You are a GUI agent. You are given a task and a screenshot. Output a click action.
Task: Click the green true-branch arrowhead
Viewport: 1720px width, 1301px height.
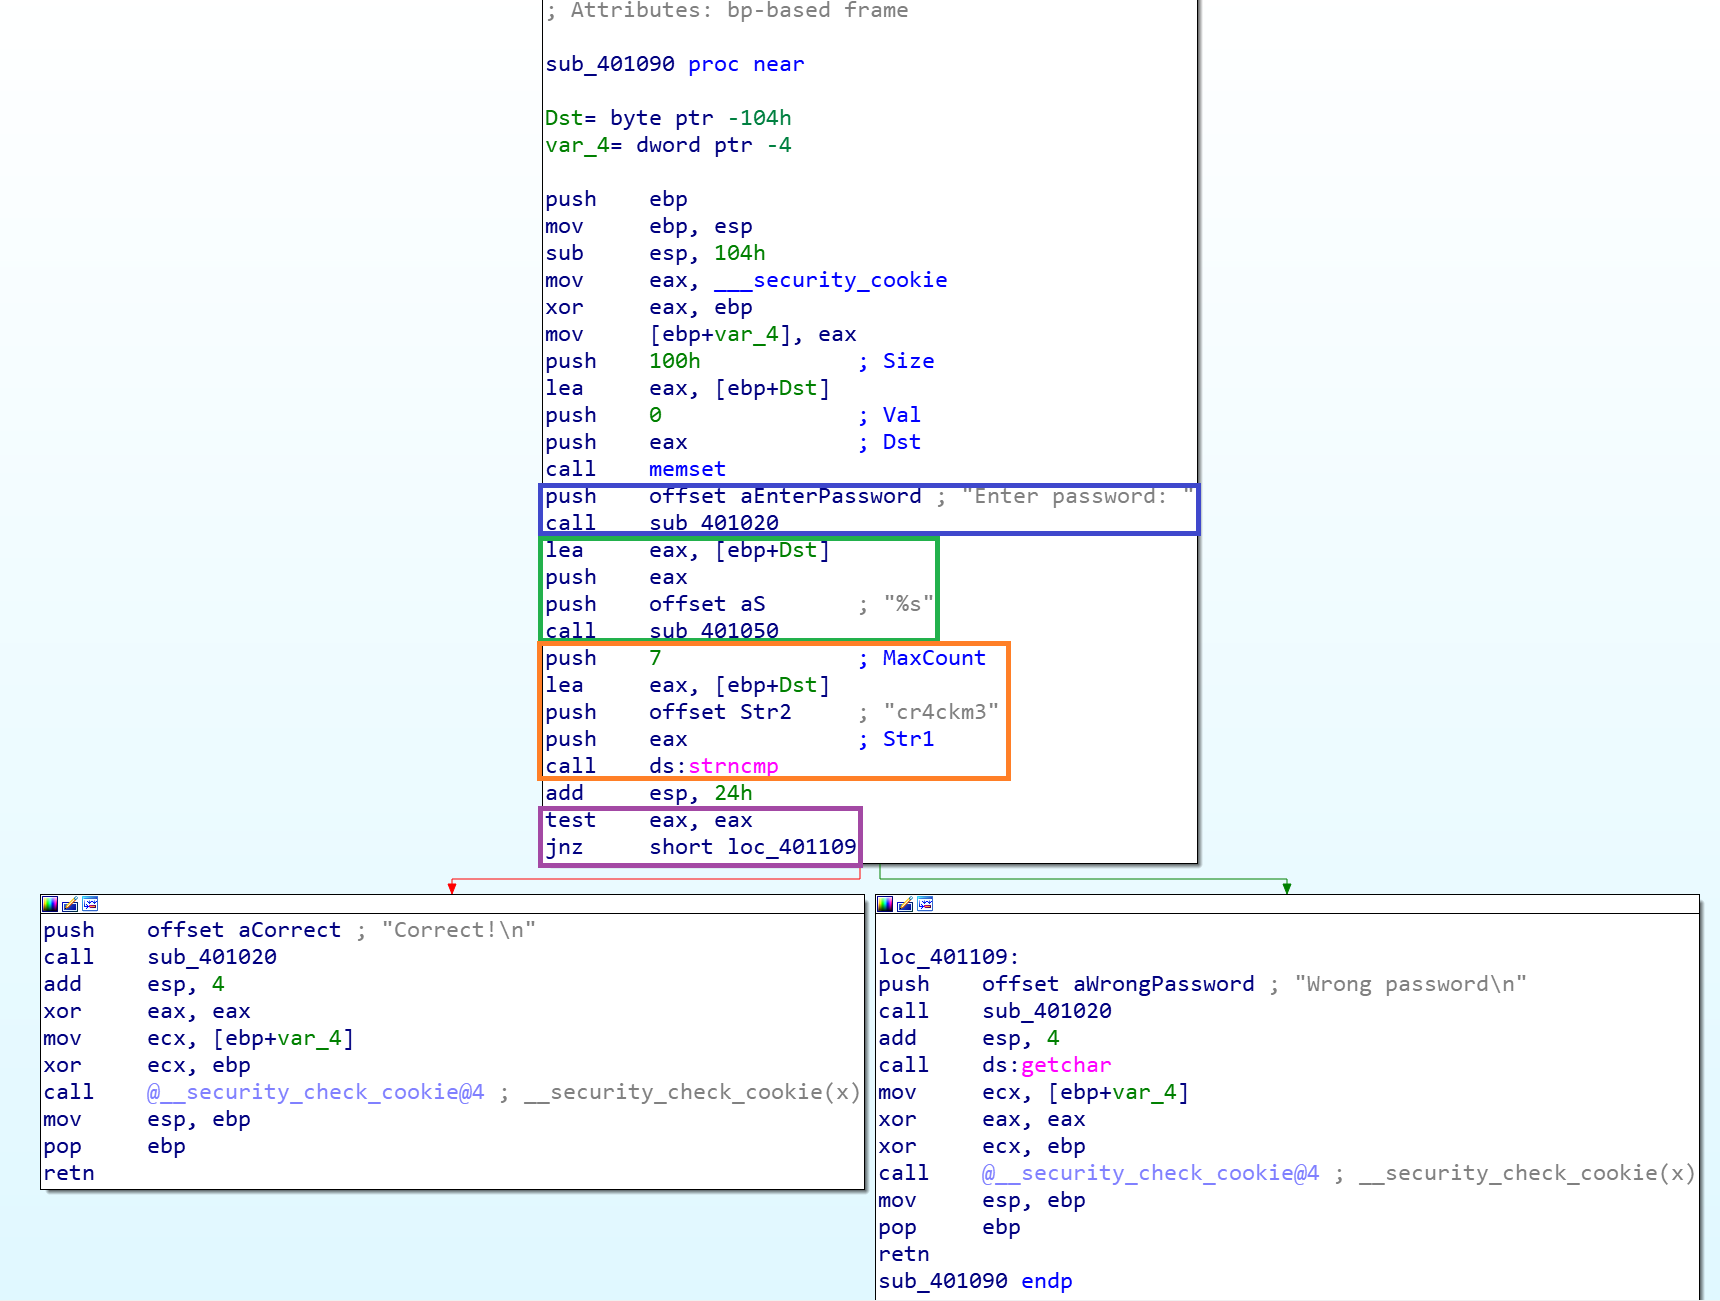pos(1287,887)
